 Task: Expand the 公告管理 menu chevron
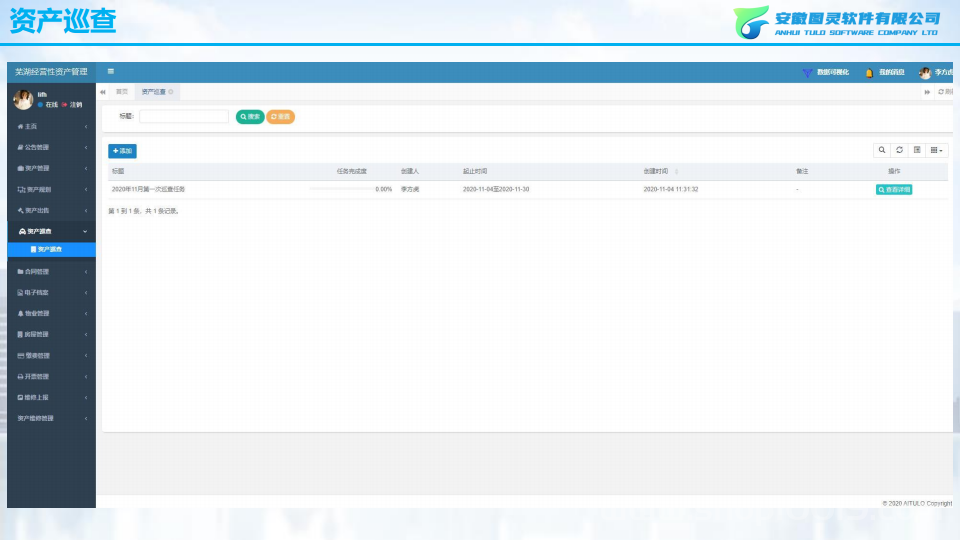click(x=86, y=148)
